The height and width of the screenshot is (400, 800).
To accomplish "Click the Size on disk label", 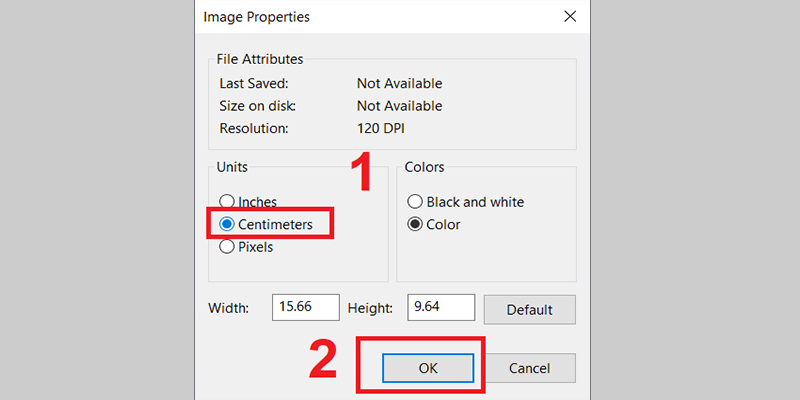I will (x=257, y=106).
